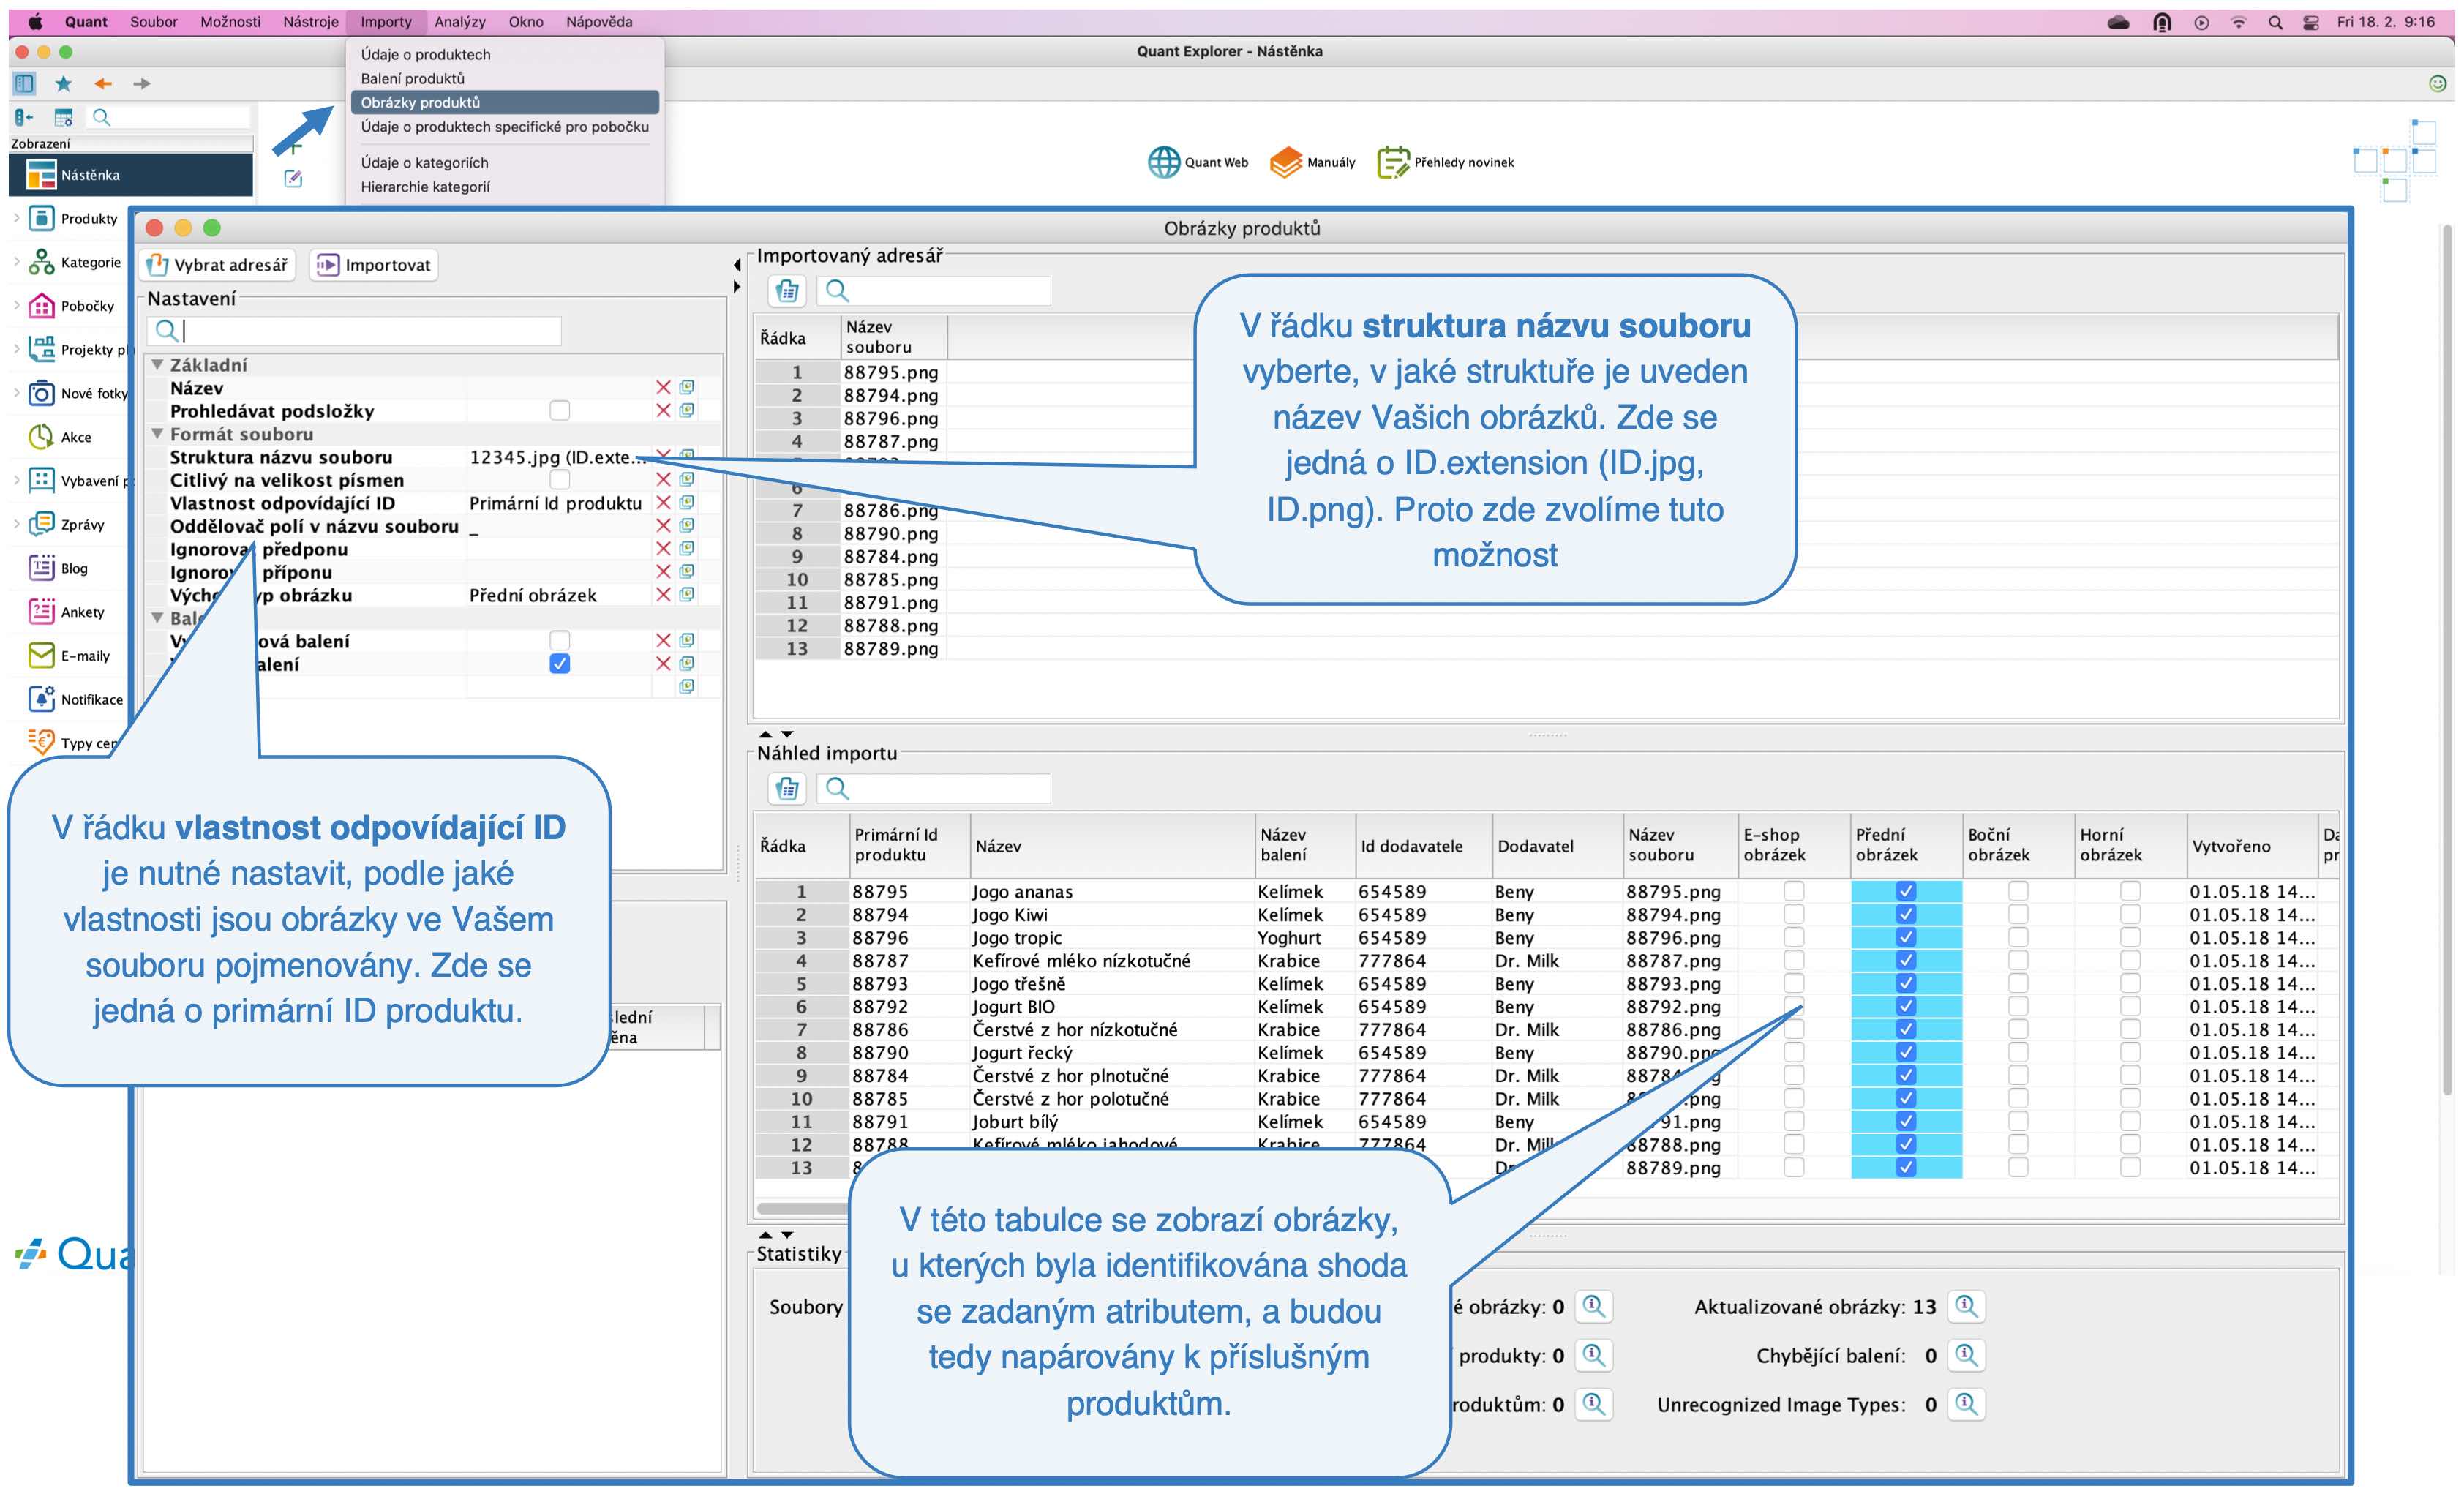Go back with the orange left arrow

[x=102, y=84]
